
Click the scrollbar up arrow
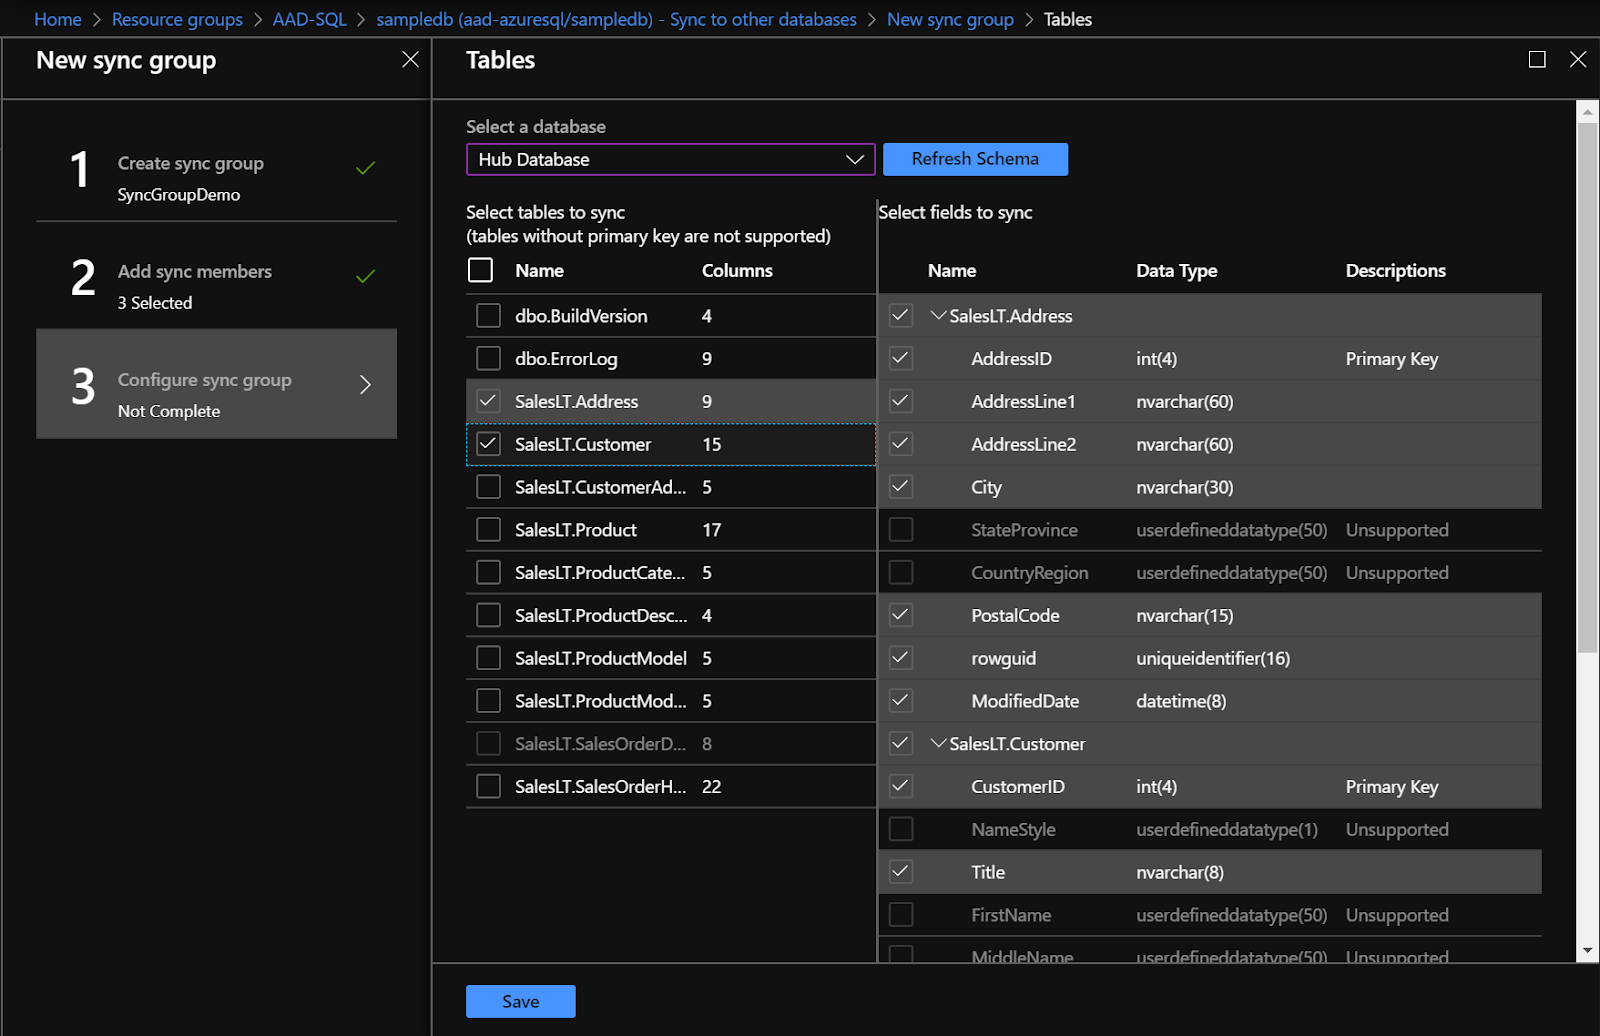(x=1587, y=112)
